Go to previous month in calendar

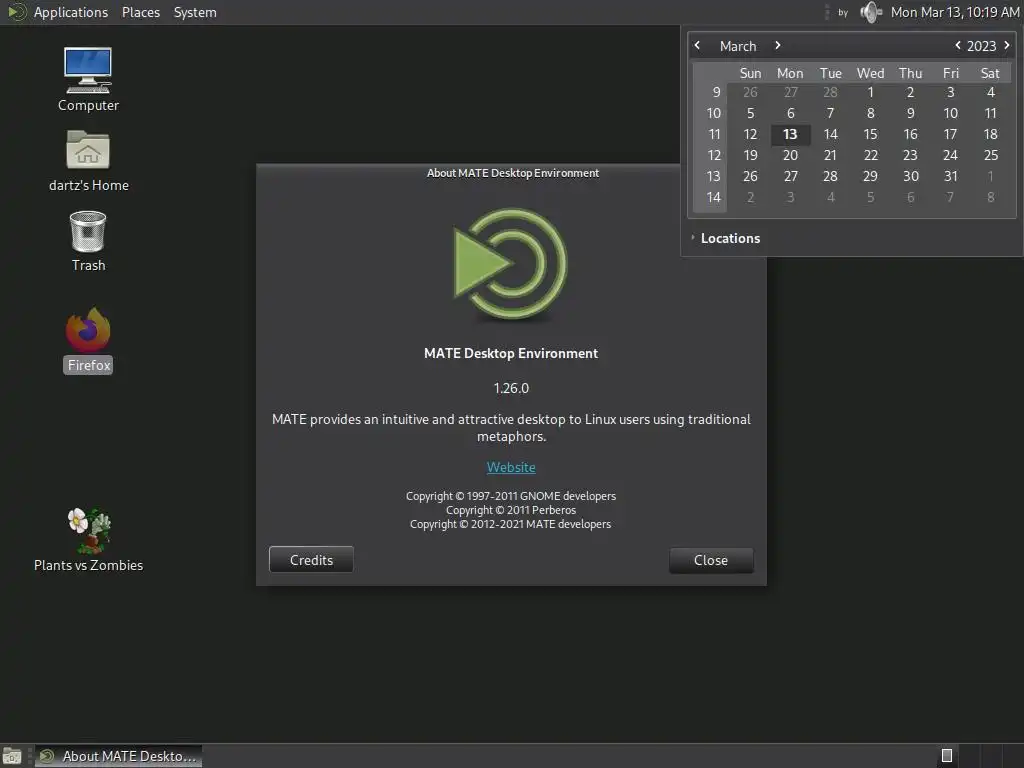(697, 45)
